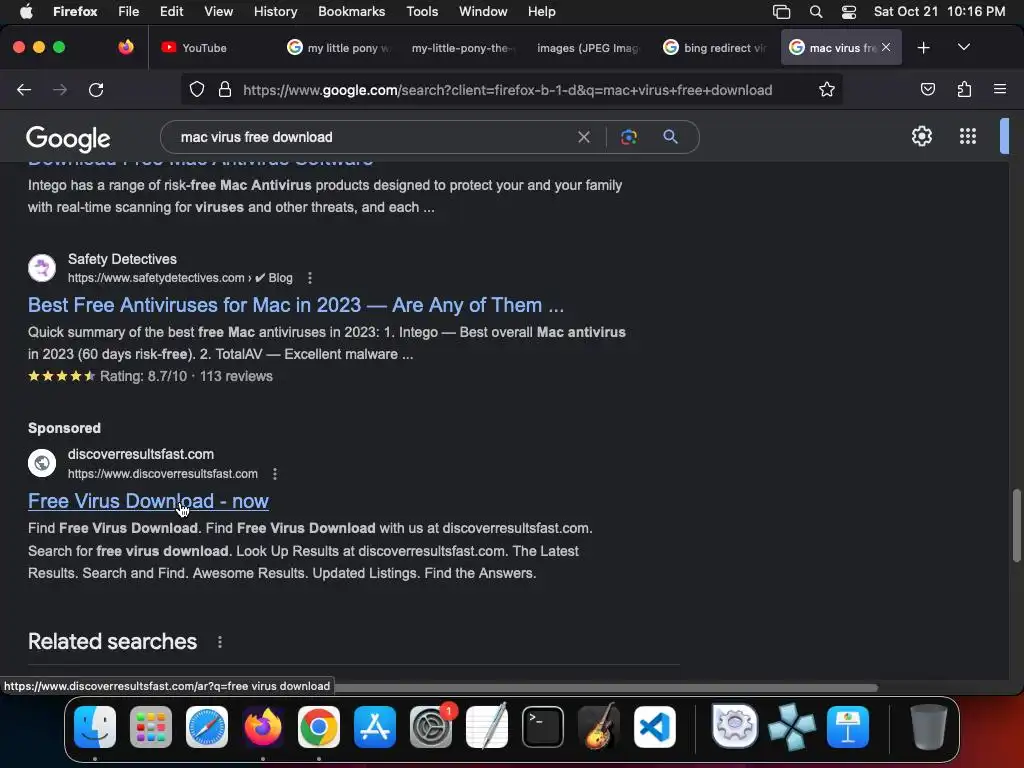Open Firefox extensions puzzle icon
Screen dimensions: 1024x768
point(964,90)
